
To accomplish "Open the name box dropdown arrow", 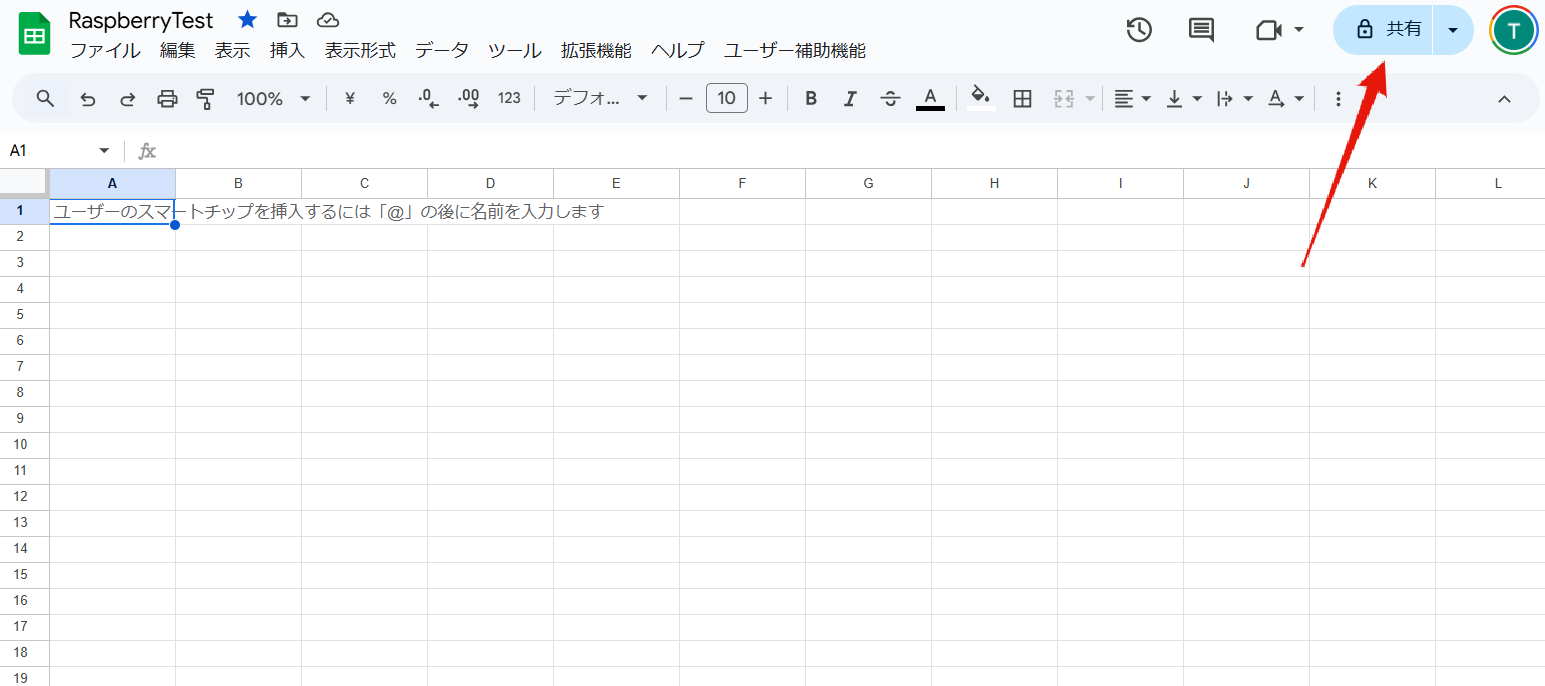I will pyautogui.click(x=104, y=151).
